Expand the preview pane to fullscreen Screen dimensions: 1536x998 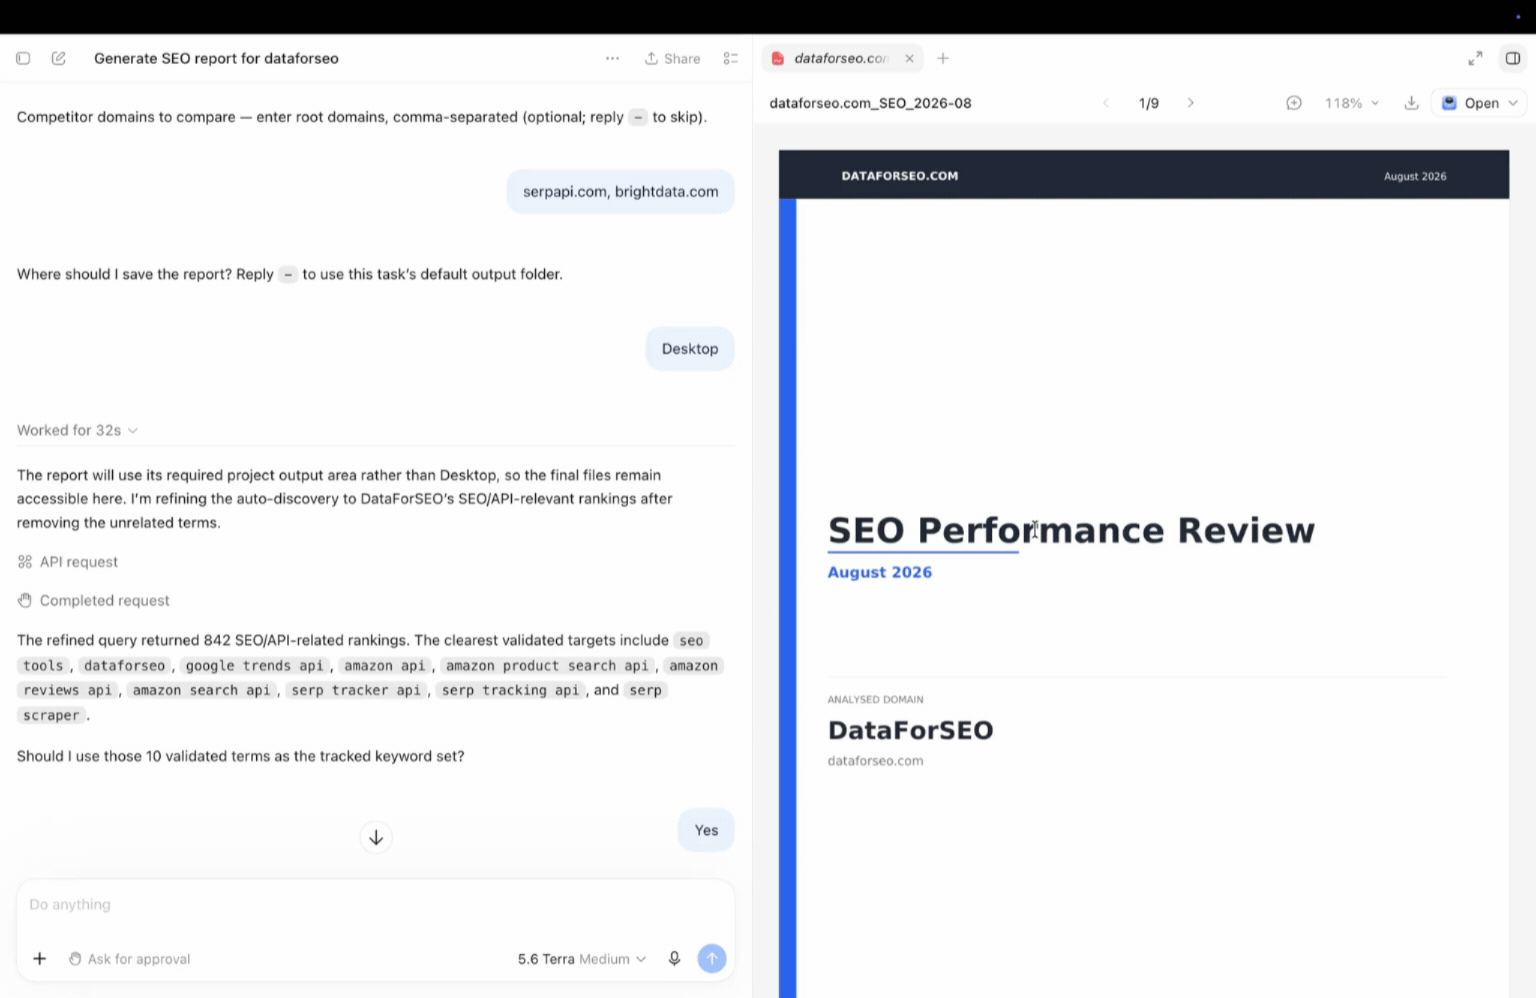click(1475, 58)
